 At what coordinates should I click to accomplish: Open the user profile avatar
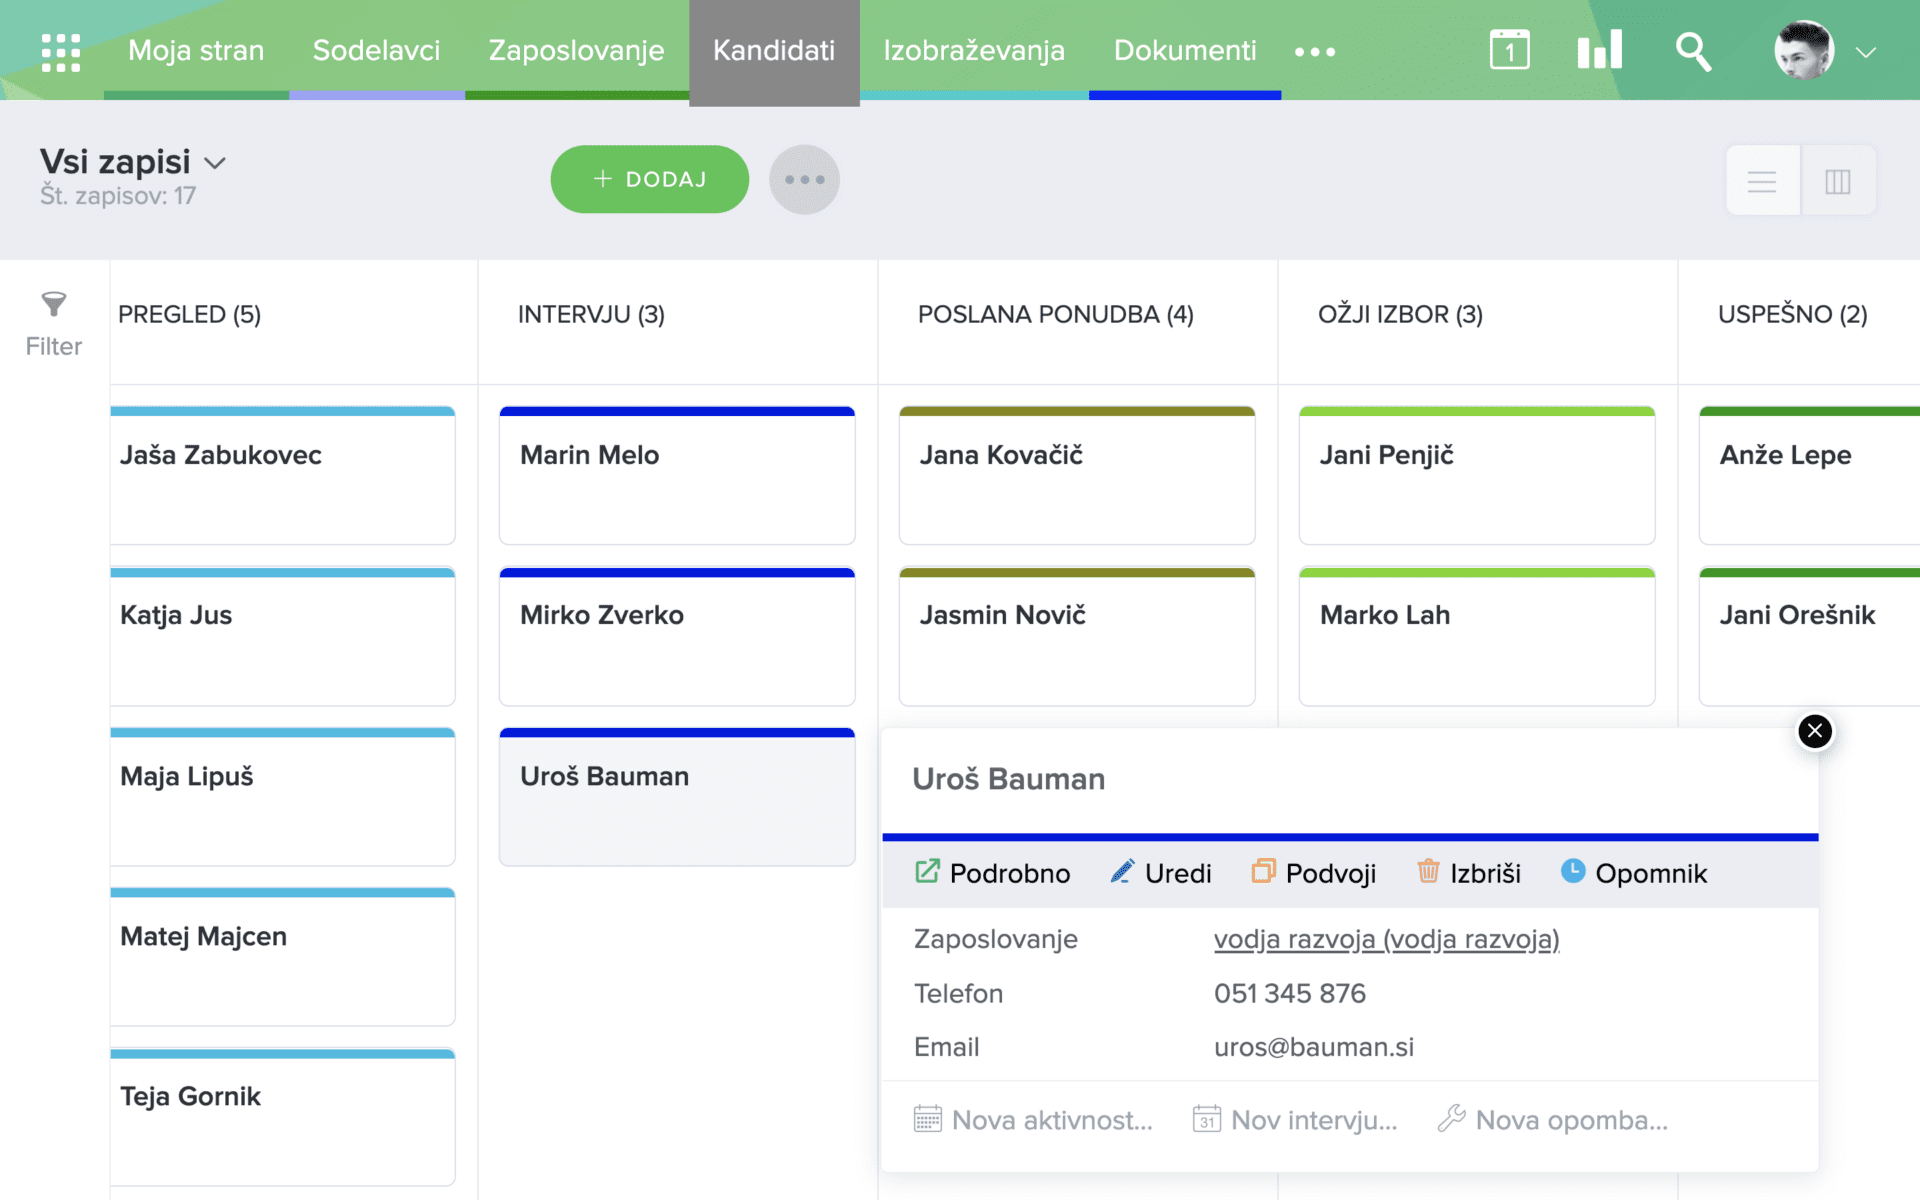[1803, 50]
